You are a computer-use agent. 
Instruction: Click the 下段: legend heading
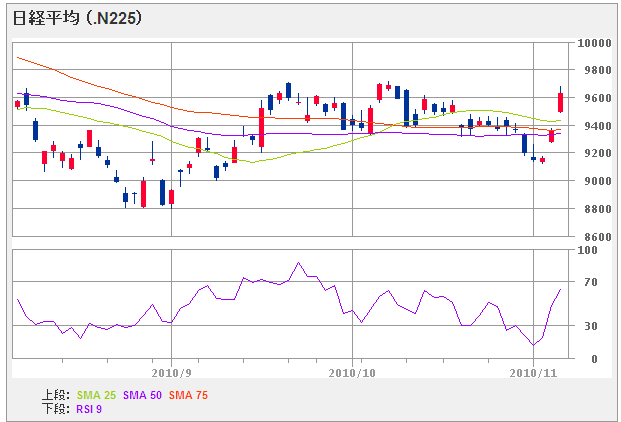pyautogui.click(x=56, y=409)
